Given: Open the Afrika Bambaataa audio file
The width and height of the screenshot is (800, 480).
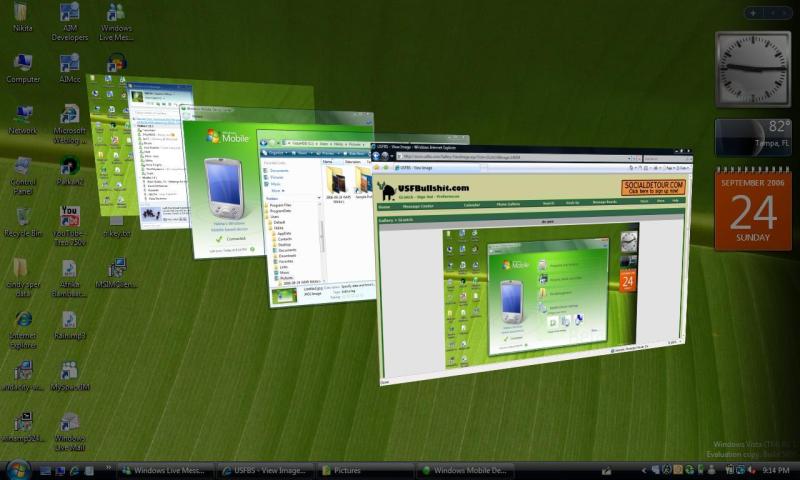Looking at the screenshot, I should click(70, 278).
